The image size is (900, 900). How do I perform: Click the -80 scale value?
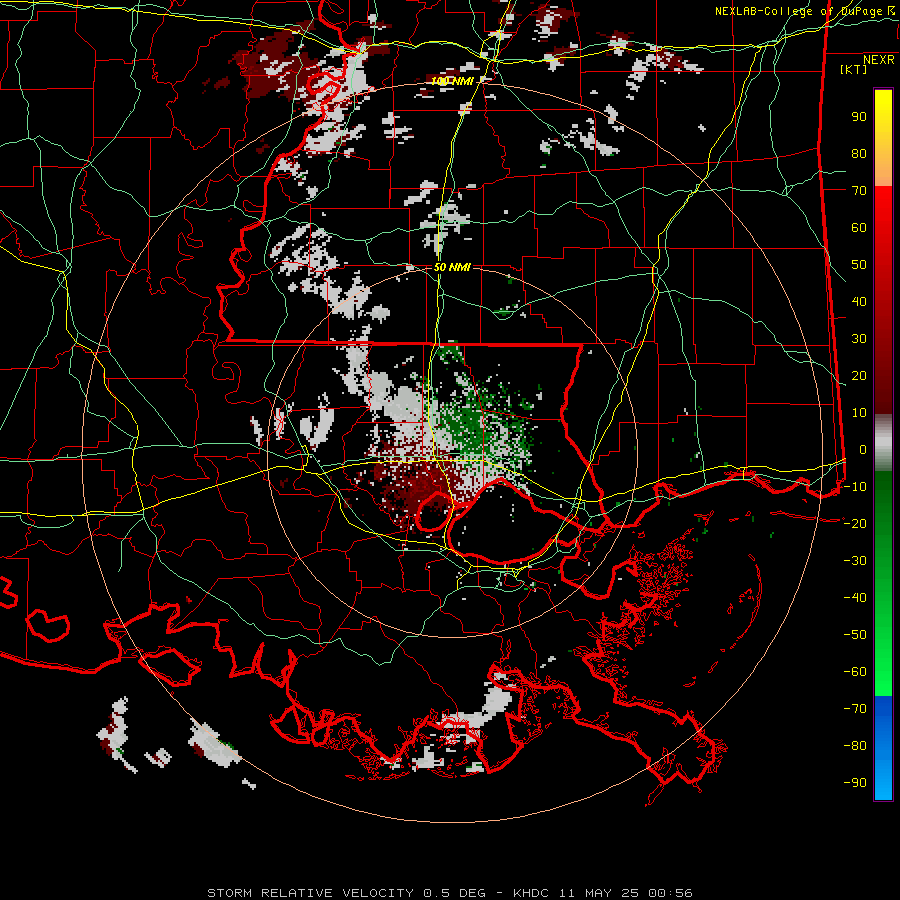click(x=855, y=746)
